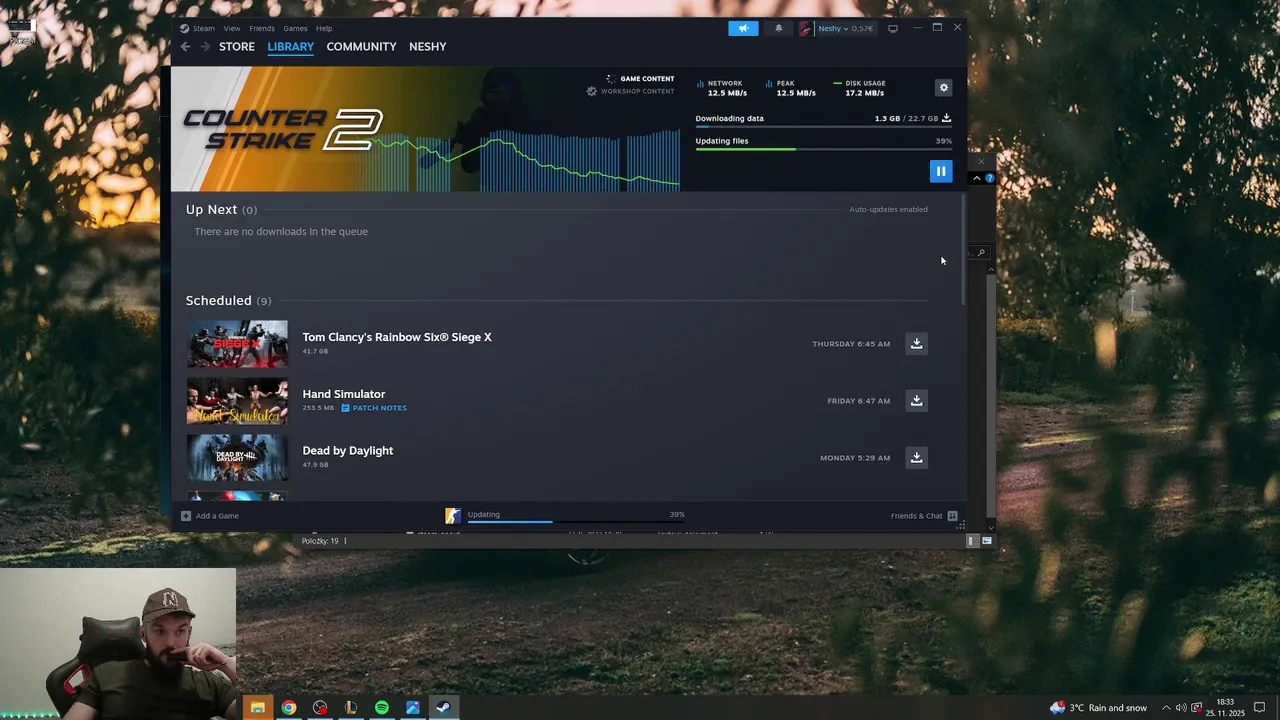Click the help question mark in the Explorer window

tap(989, 178)
